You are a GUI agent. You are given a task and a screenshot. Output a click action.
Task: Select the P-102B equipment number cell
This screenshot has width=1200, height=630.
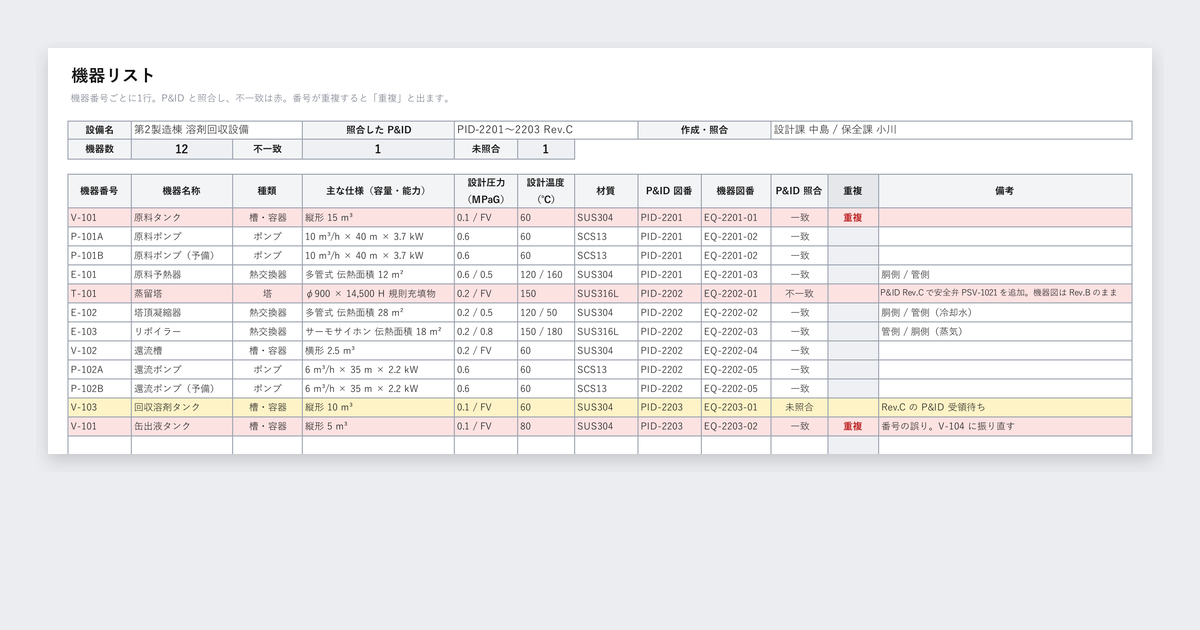click(x=99, y=388)
